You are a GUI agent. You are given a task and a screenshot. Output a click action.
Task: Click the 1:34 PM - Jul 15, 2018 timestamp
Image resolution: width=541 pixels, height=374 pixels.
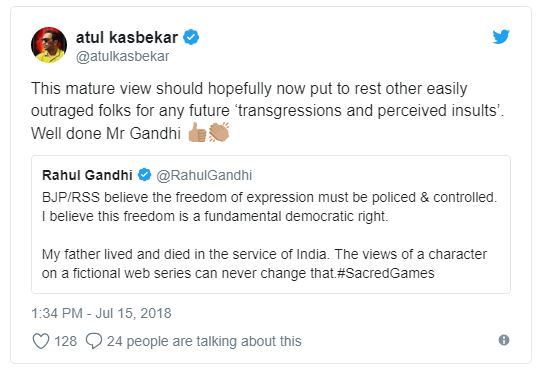point(101,313)
